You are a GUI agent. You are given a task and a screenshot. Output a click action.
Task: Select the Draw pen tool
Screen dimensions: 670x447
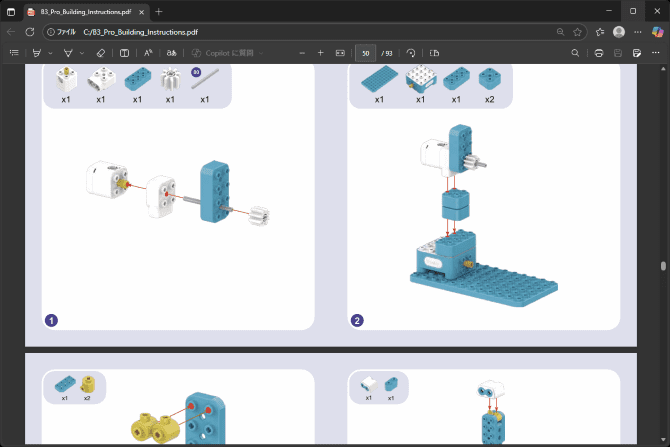68,52
